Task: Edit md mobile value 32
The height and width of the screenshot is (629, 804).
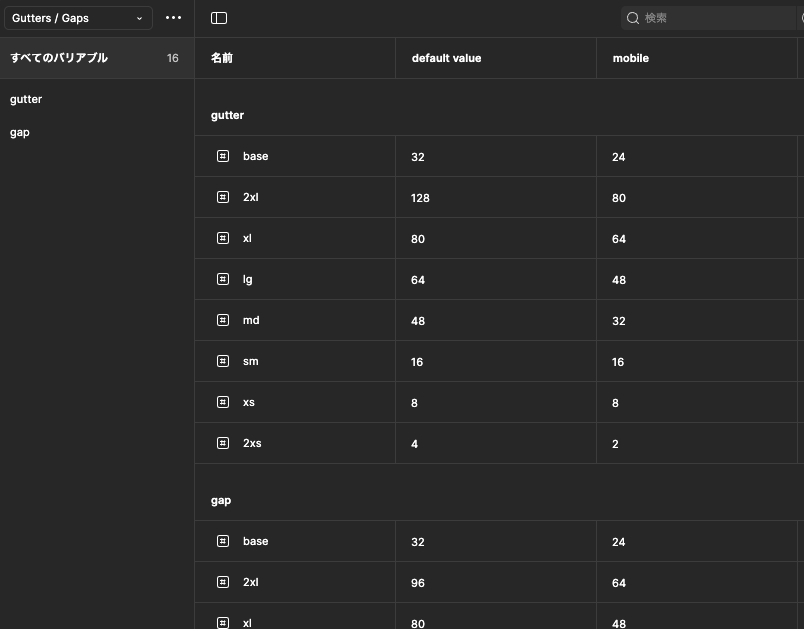Action: 618,321
